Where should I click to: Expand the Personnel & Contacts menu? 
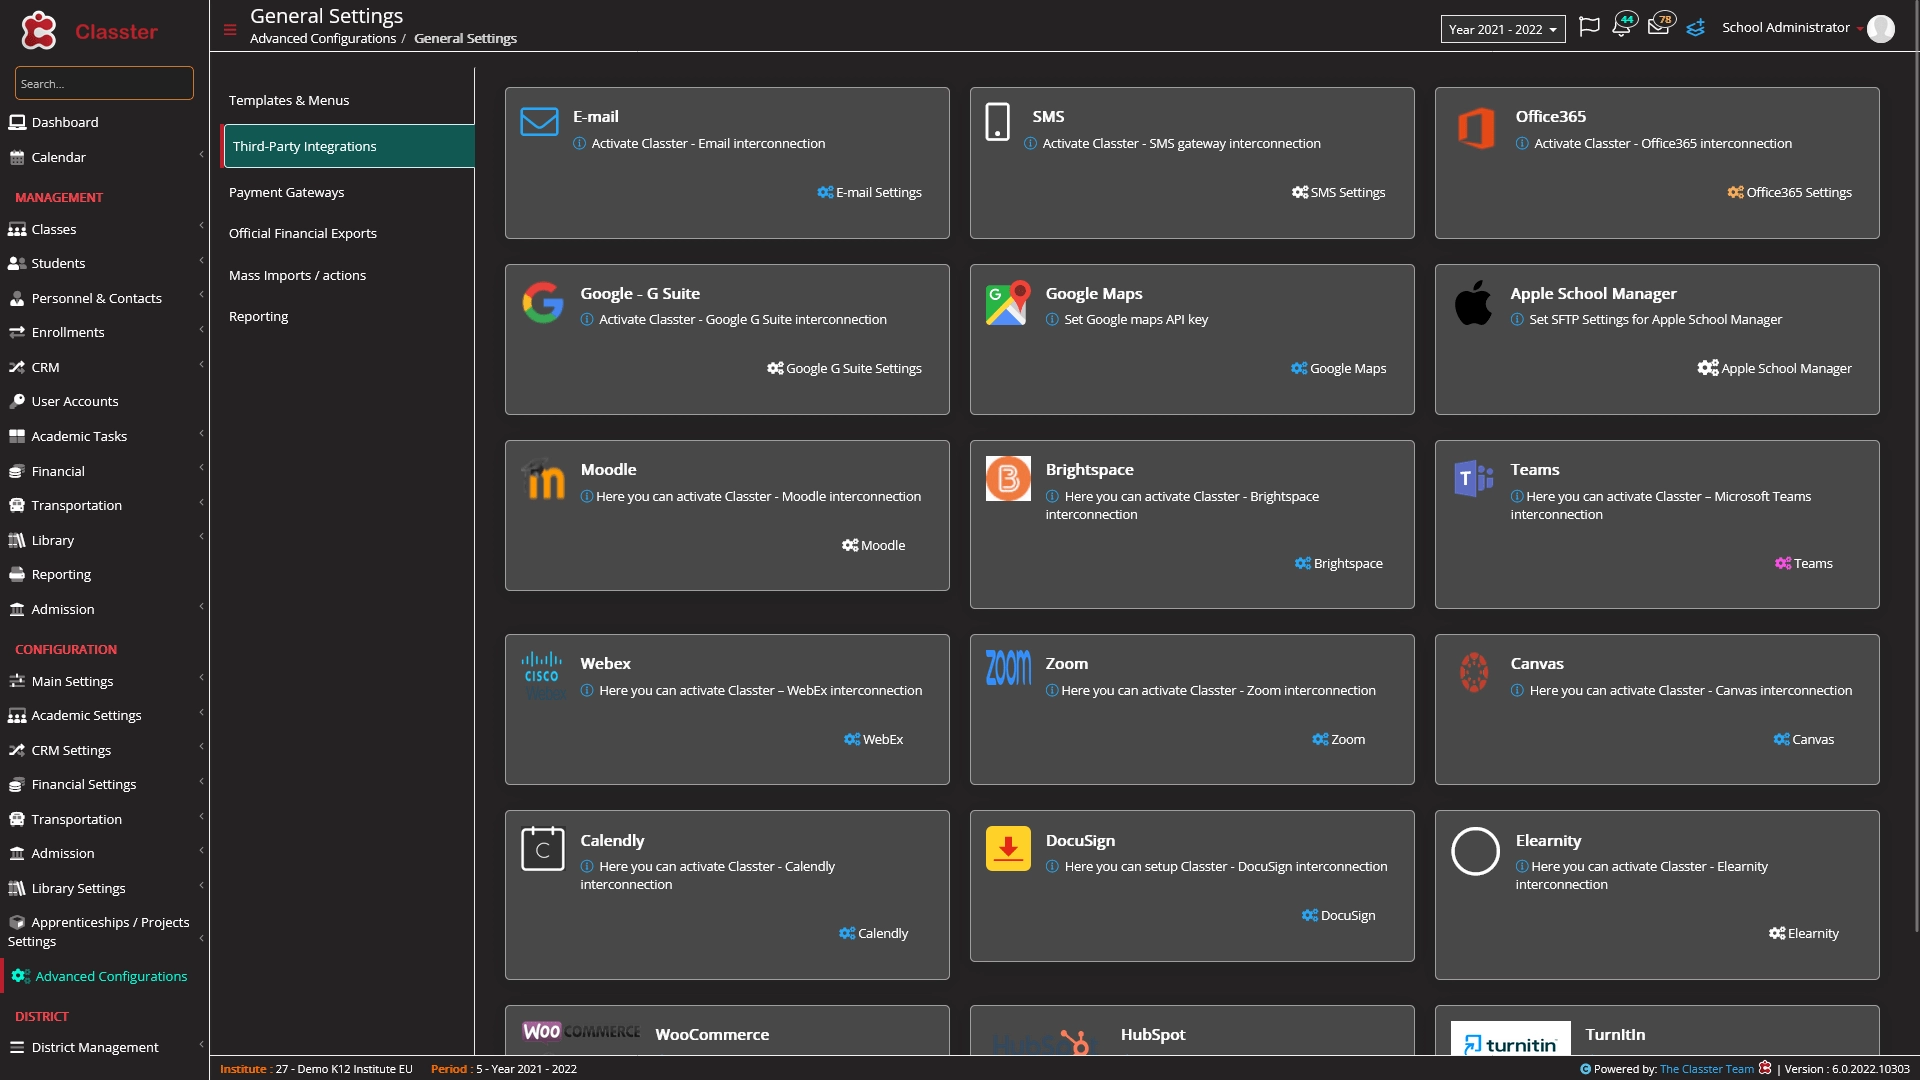point(105,298)
